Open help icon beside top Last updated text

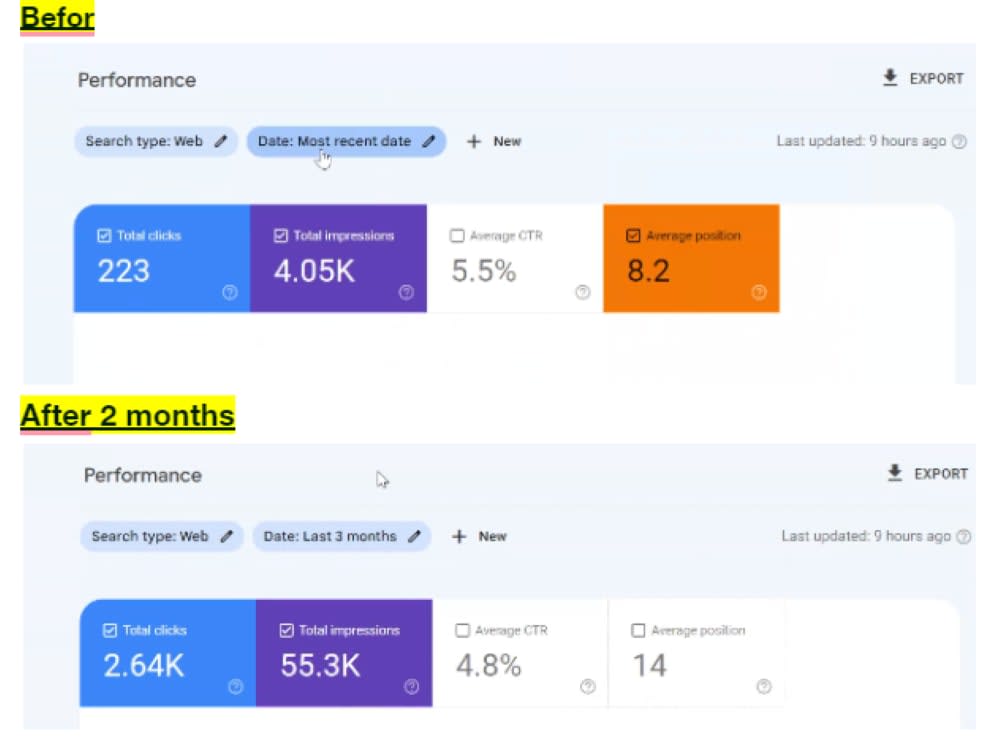959,142
